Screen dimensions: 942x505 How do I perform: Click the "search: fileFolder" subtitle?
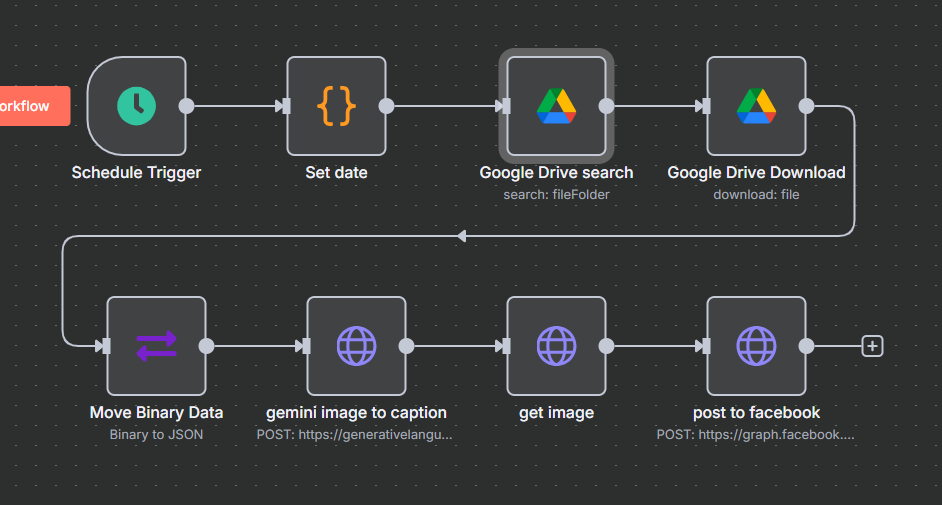(x=556, y=195)
